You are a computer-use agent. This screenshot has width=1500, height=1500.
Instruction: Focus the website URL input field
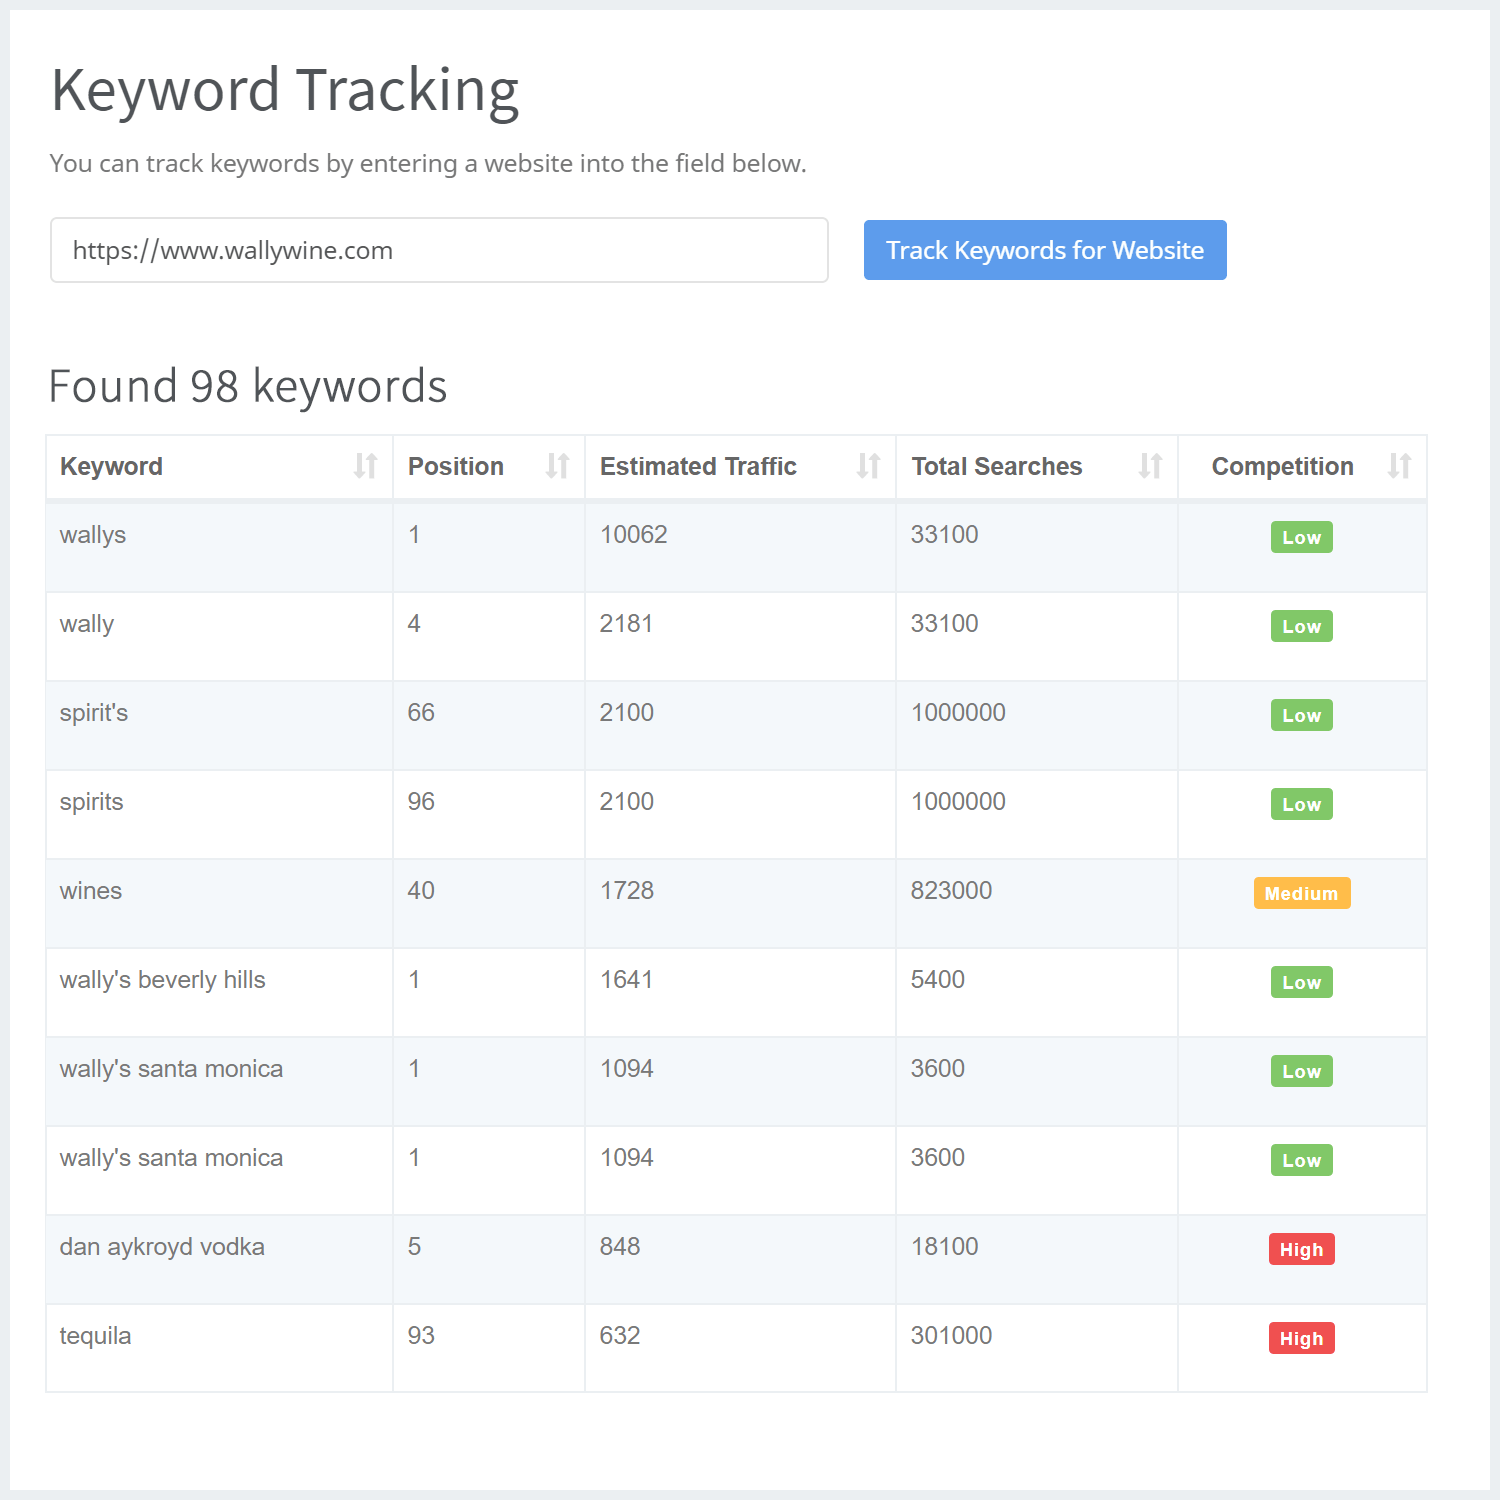439,250
